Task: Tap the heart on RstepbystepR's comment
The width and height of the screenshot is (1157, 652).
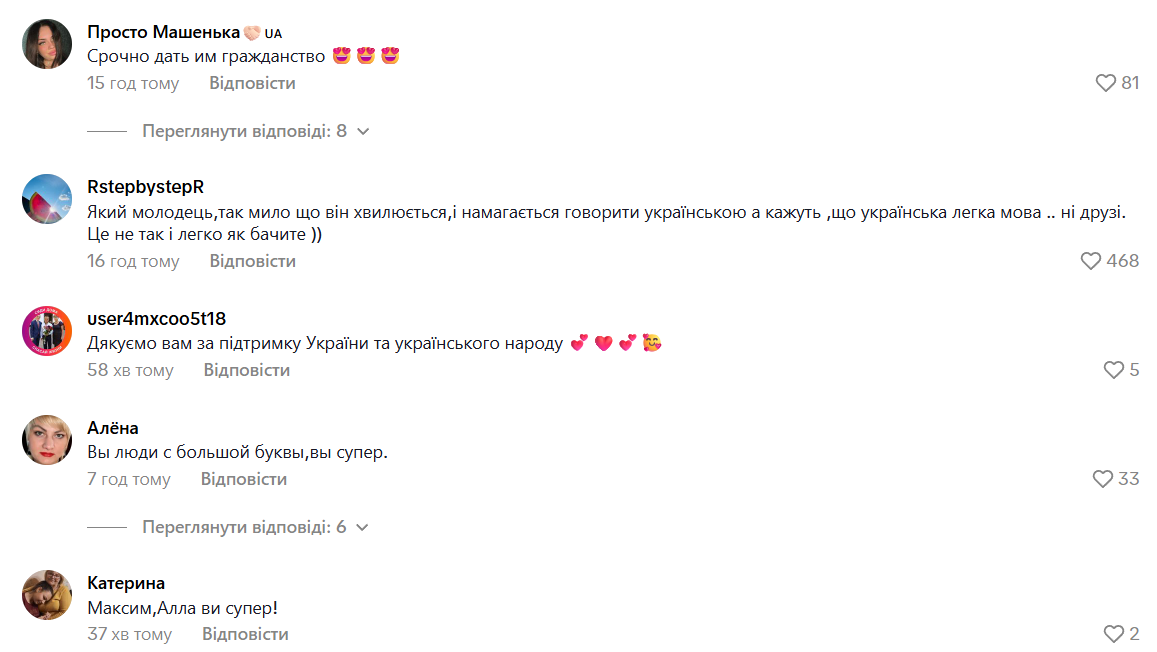Action: point(1092,261)
